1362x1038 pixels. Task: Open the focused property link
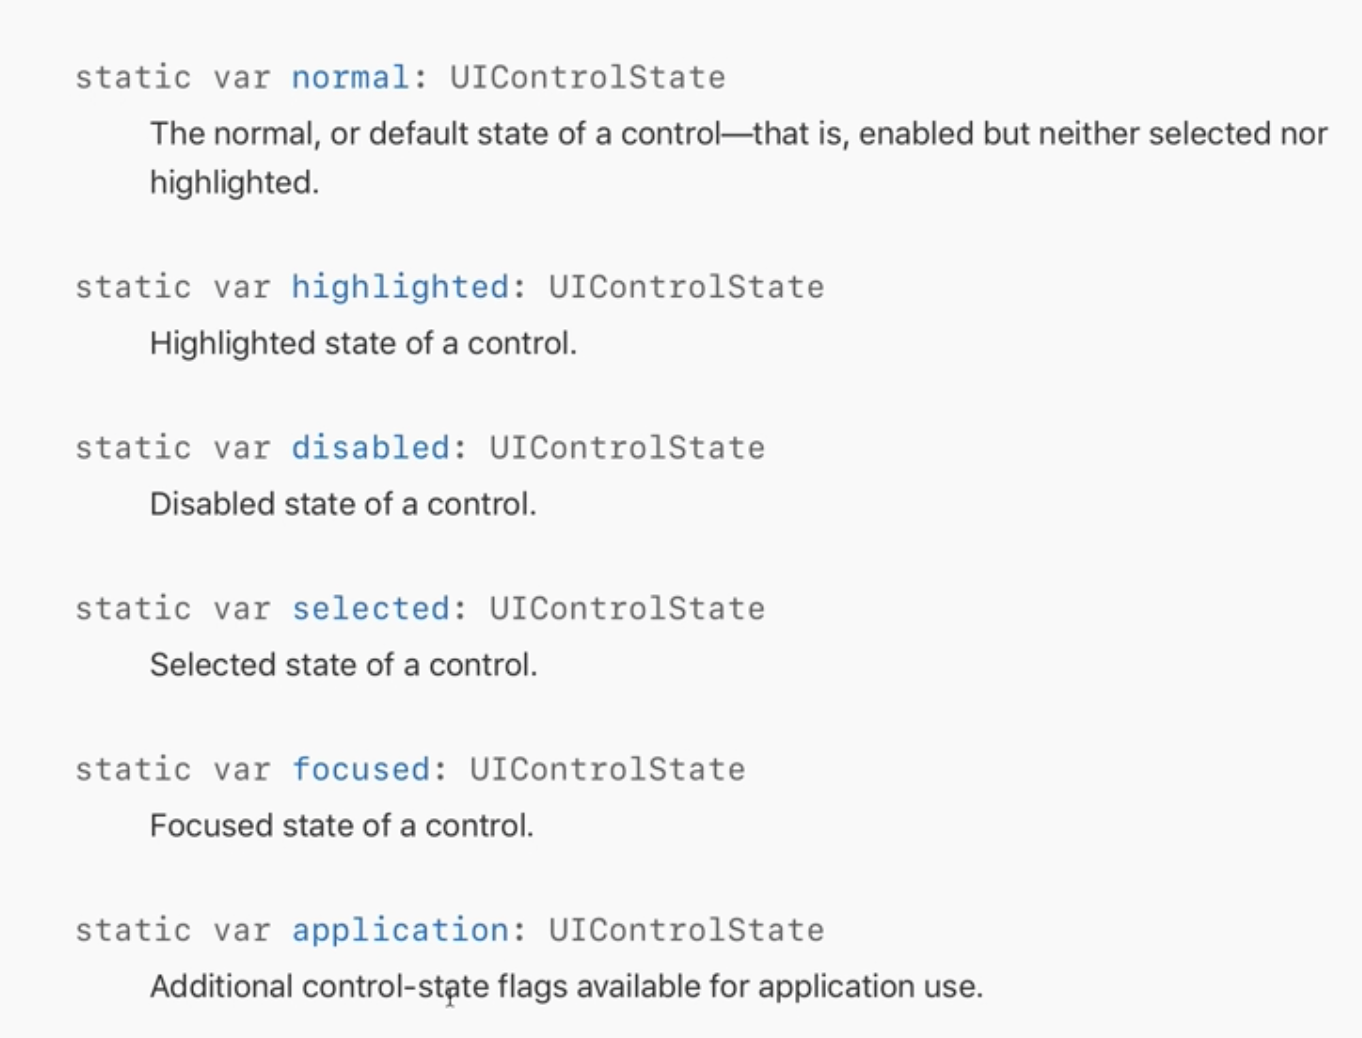click(361, 769)
